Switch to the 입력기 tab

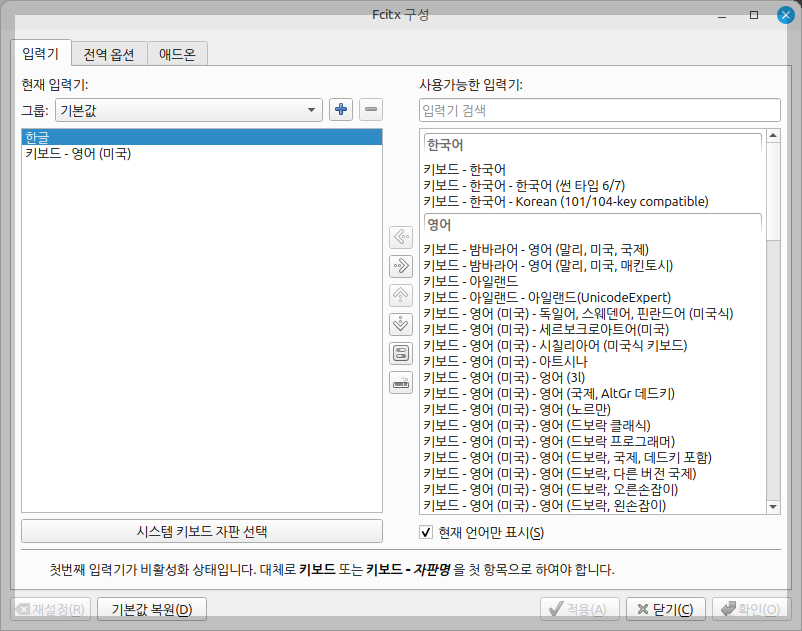click(x=40, y=53)
